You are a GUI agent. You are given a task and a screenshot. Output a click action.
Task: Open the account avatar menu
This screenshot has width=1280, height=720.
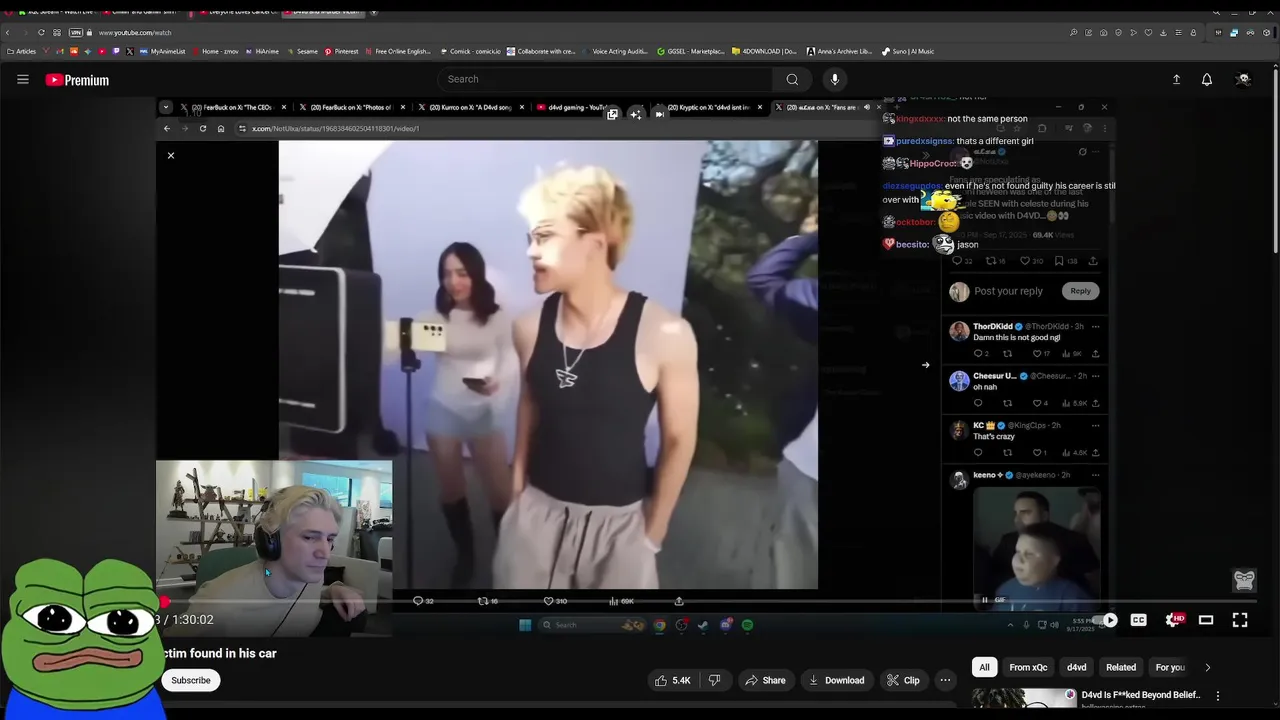[x=1243, y=79]
